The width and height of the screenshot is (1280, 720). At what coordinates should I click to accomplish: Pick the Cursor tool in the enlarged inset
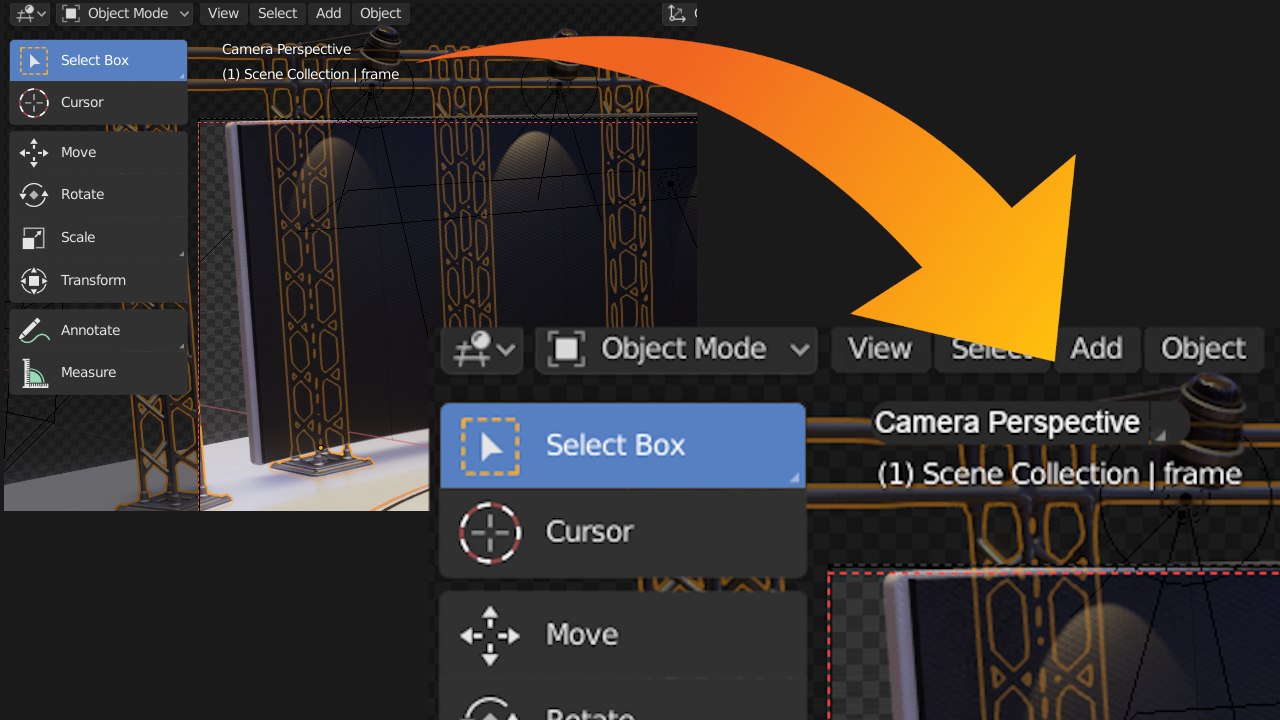tap(622, 532)
